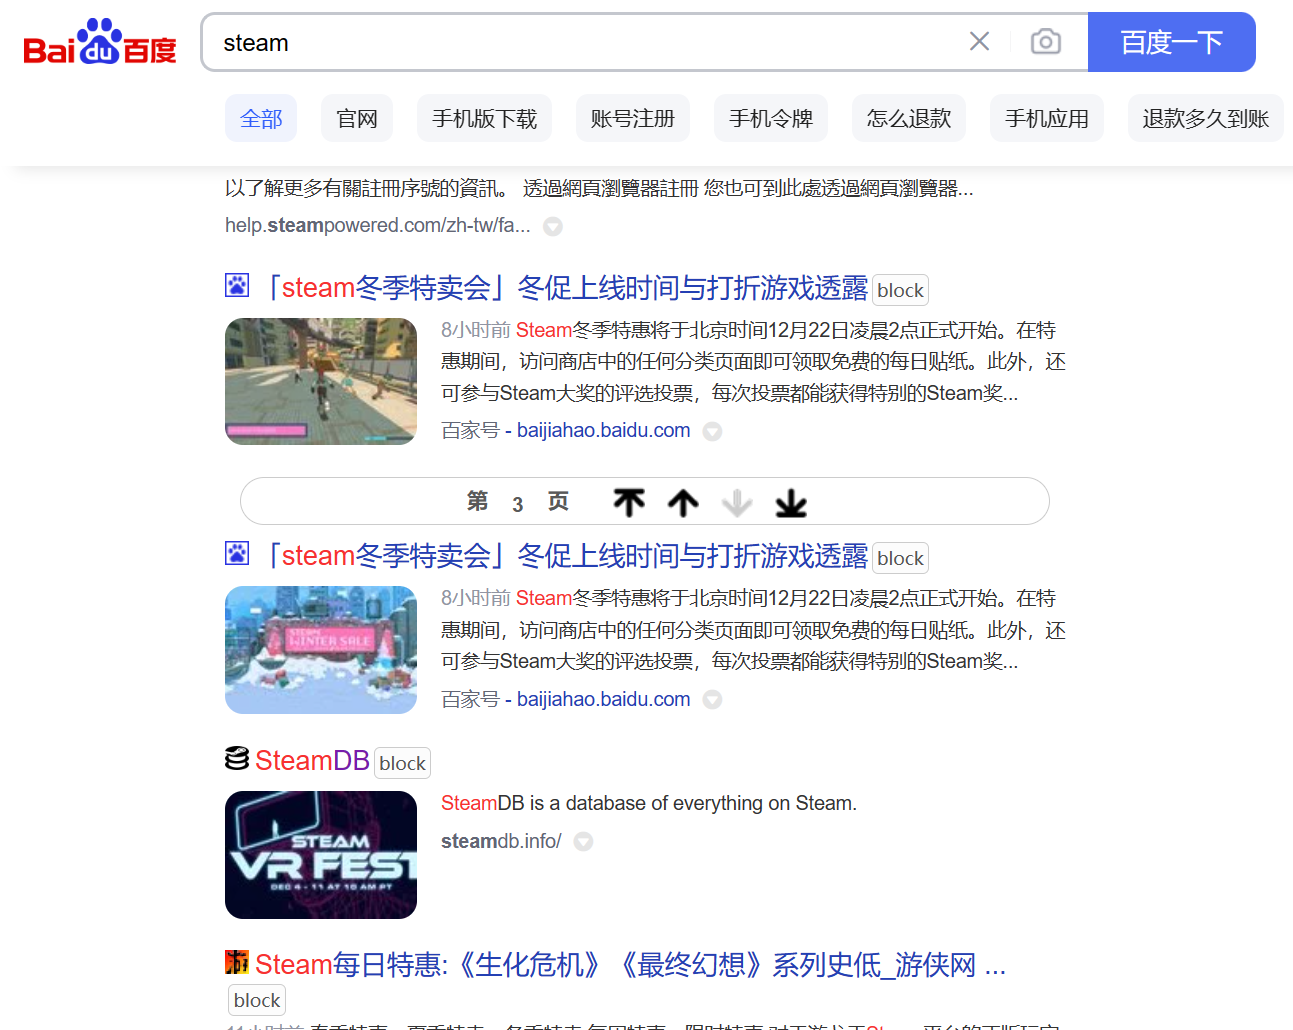Click block button next to SteamDB
Image resolution: width=1293 pixels, height=1030 pixels.
click(402, 763)
